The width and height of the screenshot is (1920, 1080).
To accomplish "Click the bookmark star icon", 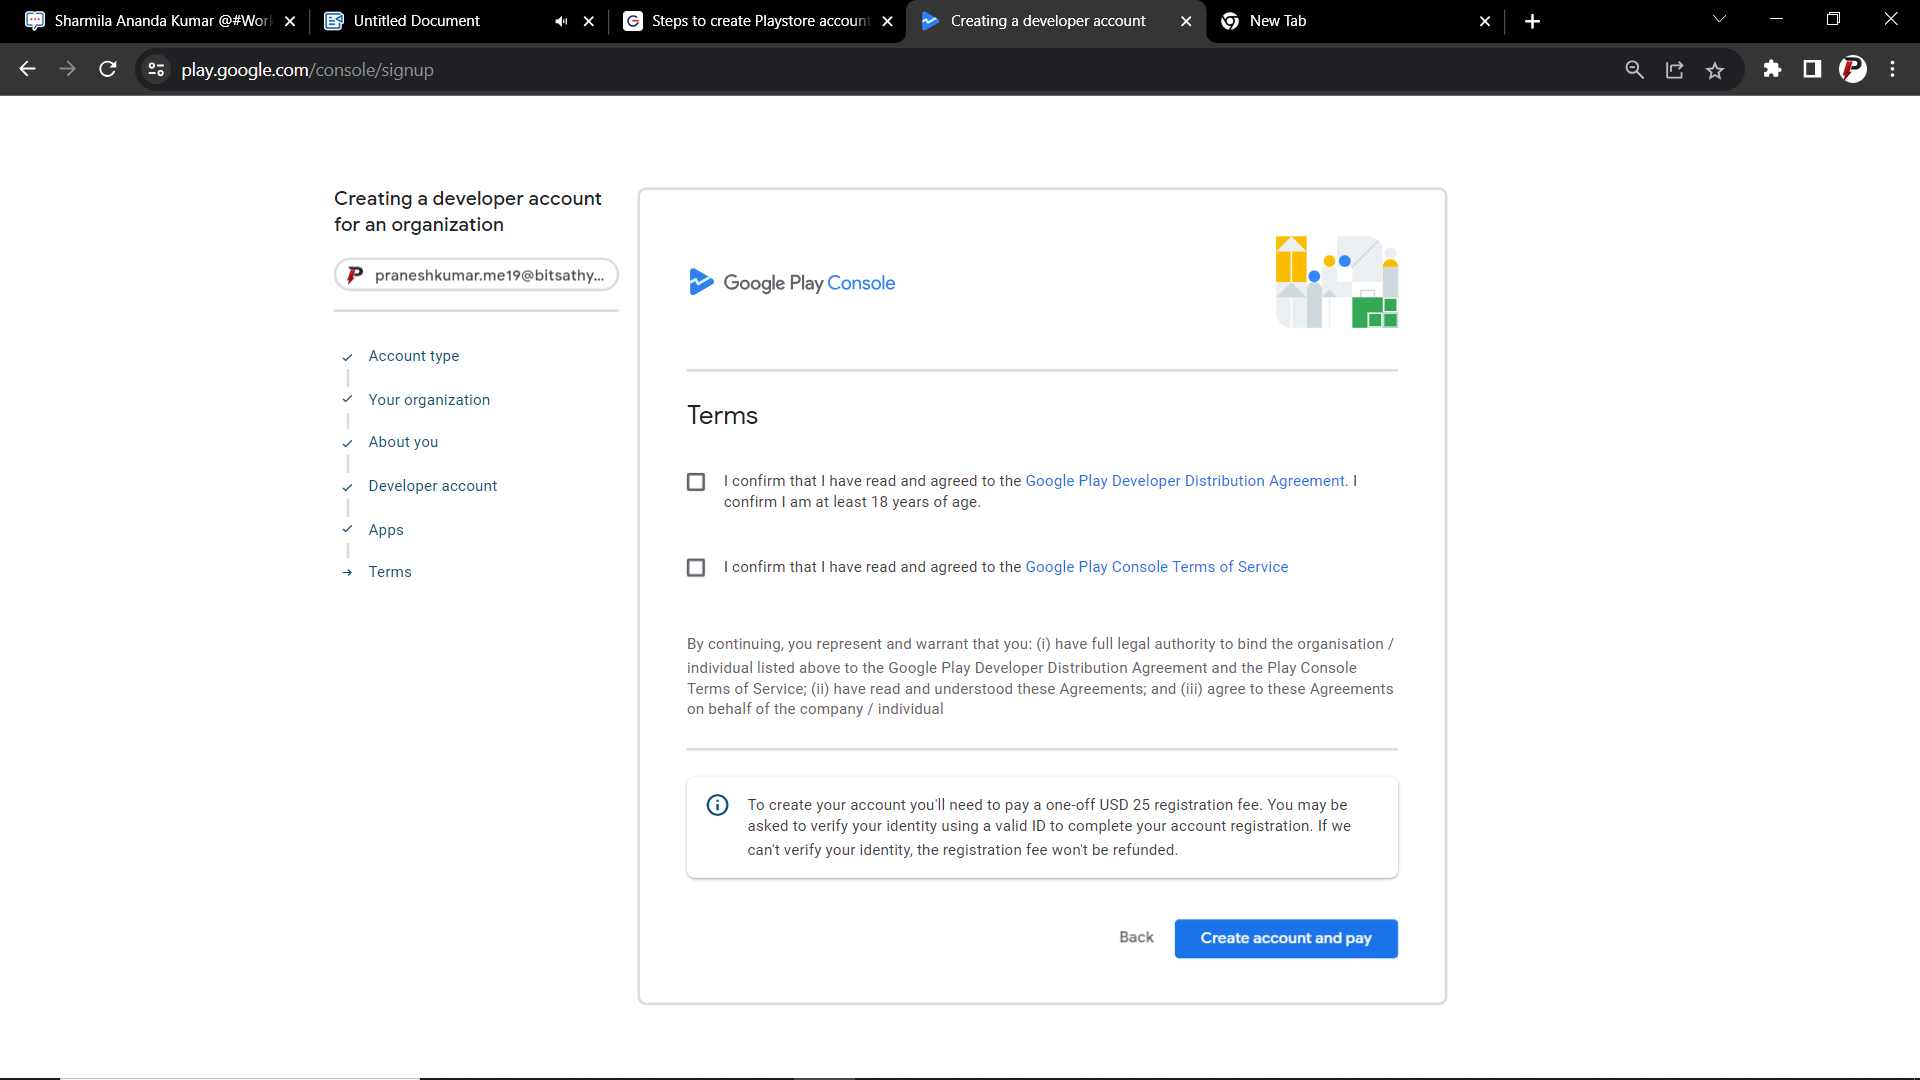I will point(1715,70).
